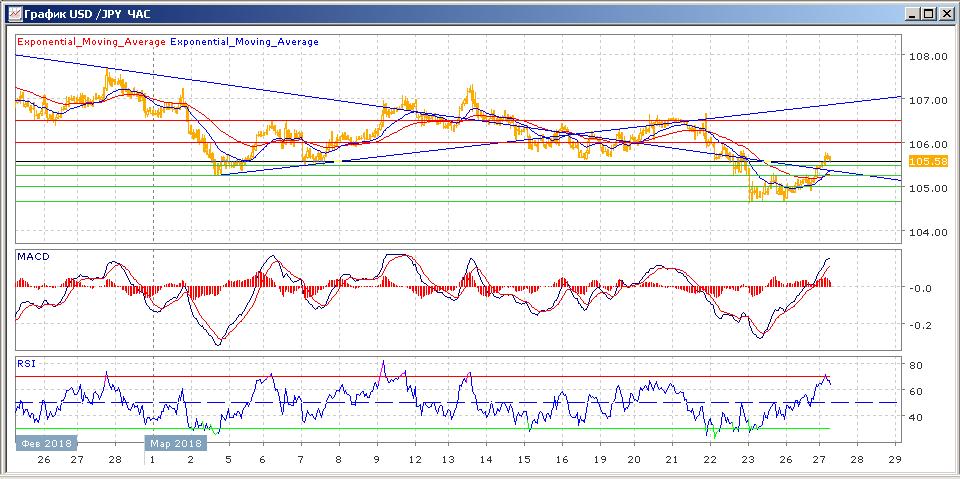The image size is (960, 479).
Task: Close the USD/JPY chart window
Action: [x=946, y=13]
